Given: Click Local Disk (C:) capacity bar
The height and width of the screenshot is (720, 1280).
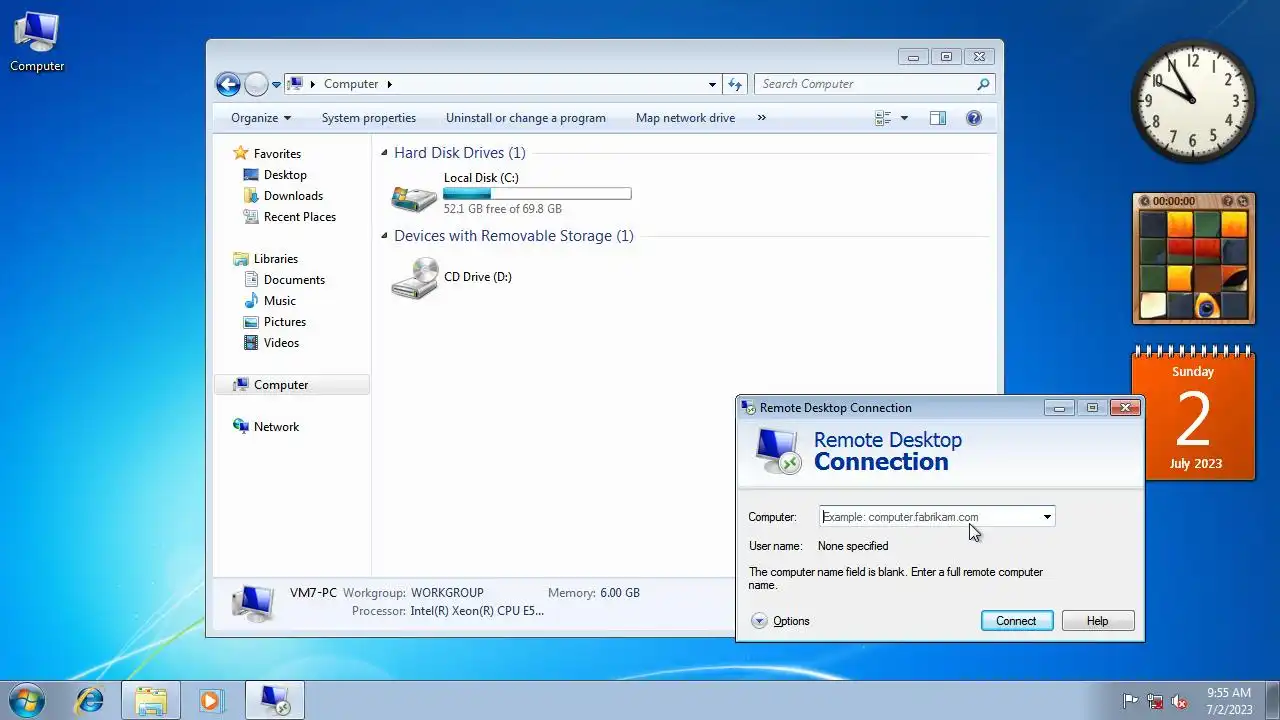Looking at the screenshot, I should [x=537, y=193].
